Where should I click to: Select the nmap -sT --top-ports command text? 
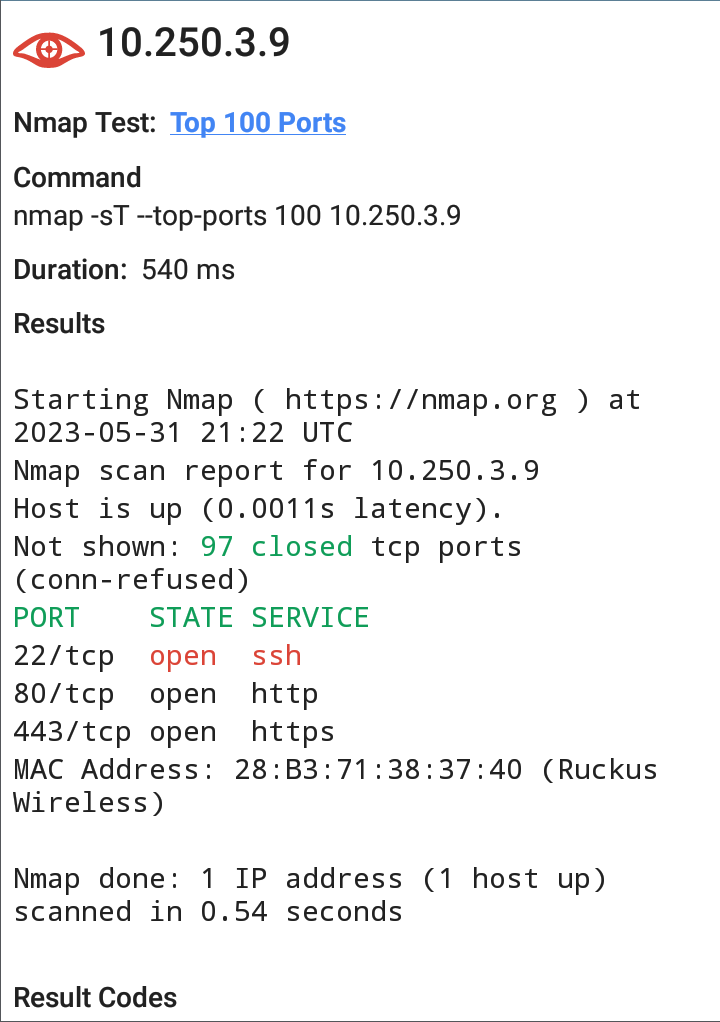point(237,216)
